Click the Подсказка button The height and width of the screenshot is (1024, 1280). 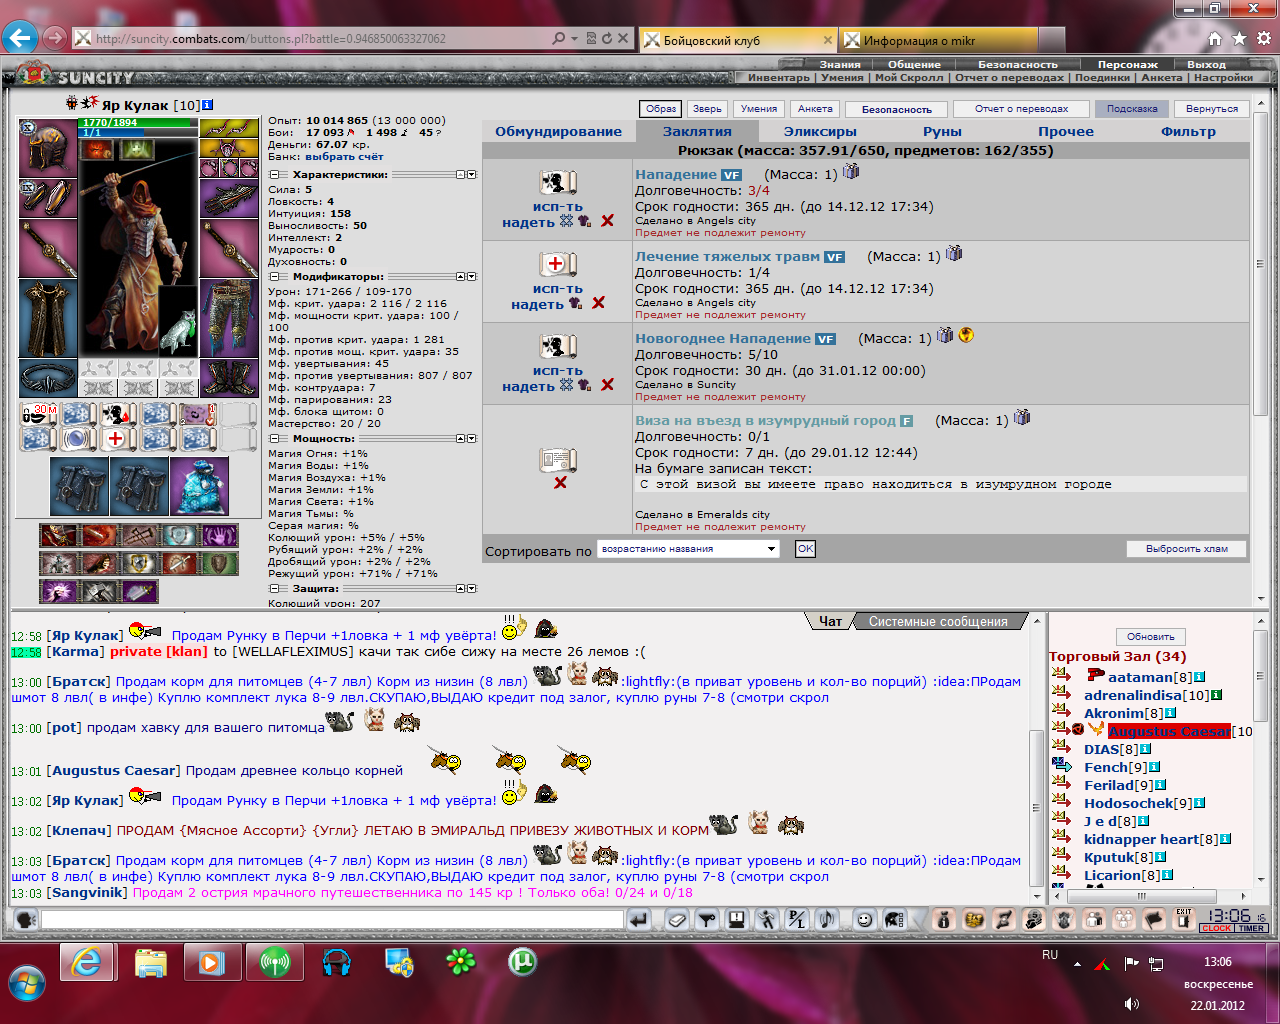[1132, 109]
